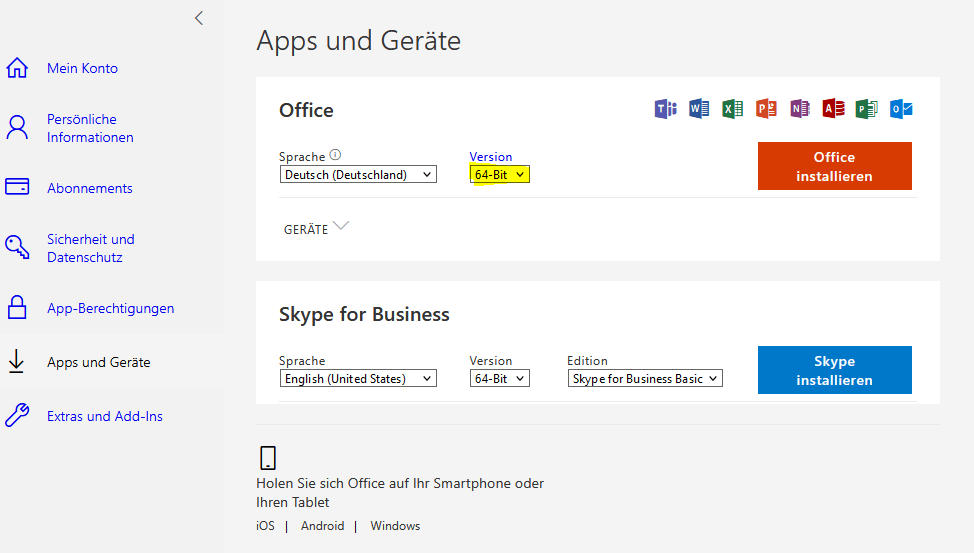
Task: Click the Skype installieren button
Action: point(835,370)
